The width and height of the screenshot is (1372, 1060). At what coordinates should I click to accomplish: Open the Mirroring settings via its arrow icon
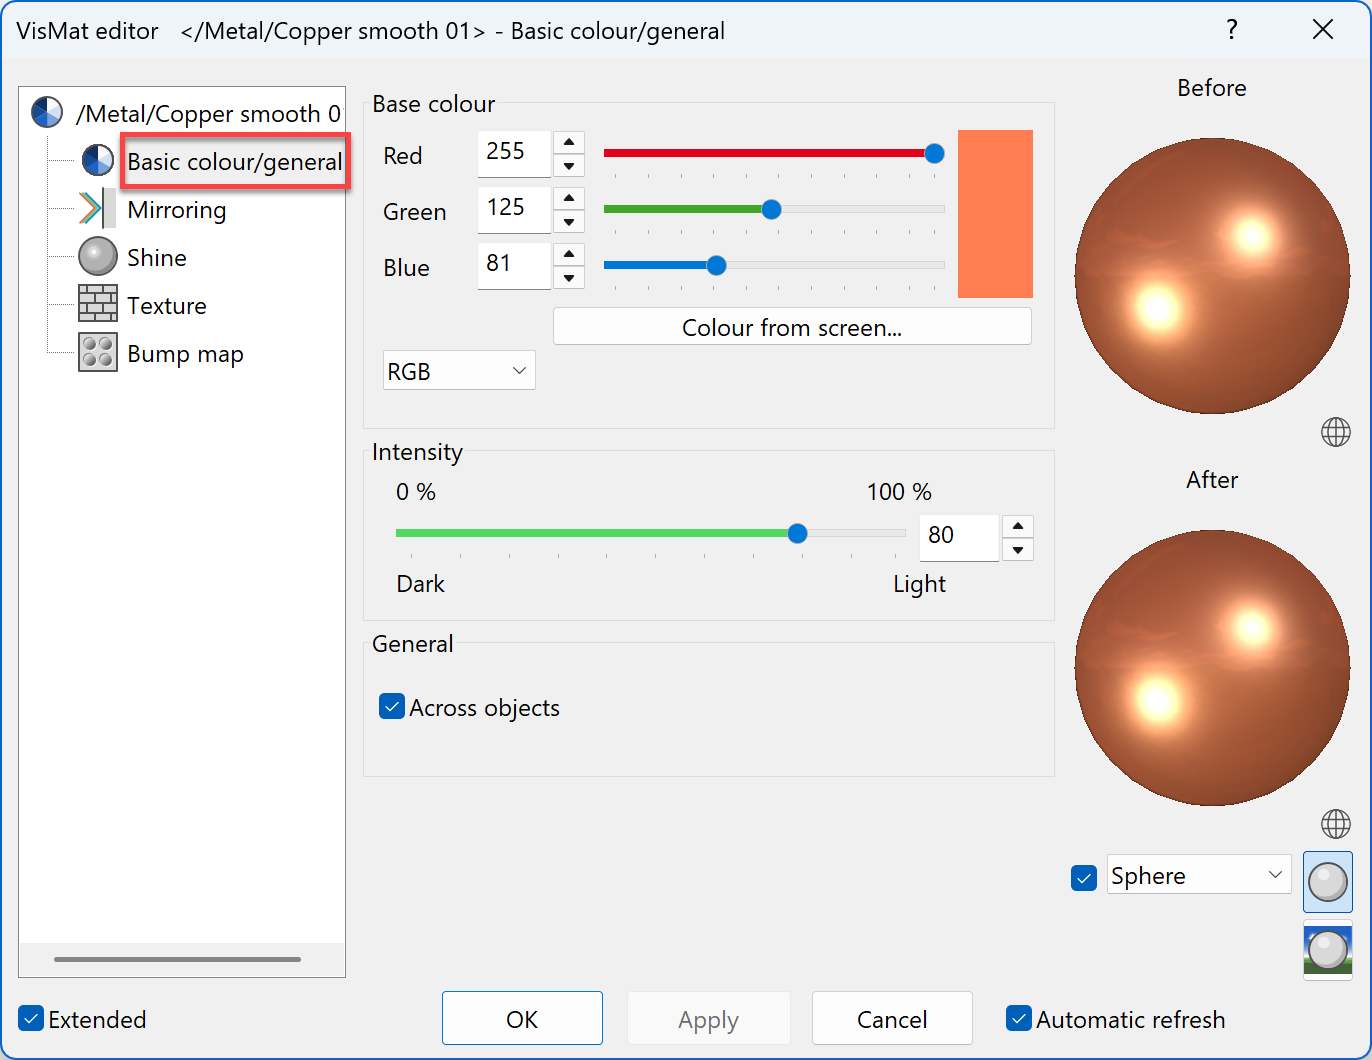(97, 208)
